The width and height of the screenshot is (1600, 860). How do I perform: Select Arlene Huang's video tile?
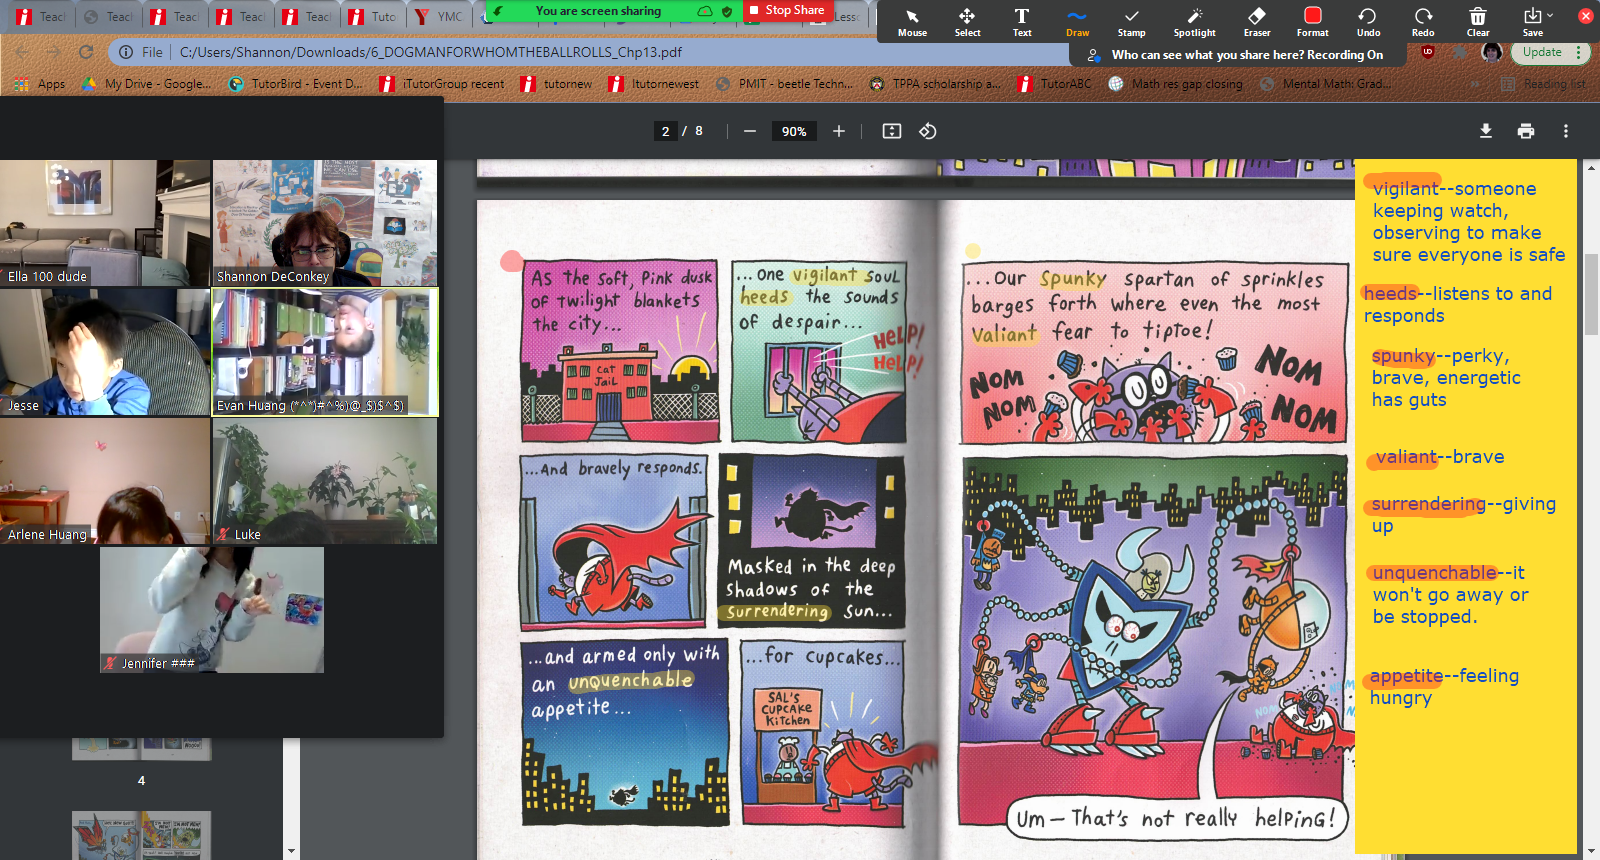[105, 481]
